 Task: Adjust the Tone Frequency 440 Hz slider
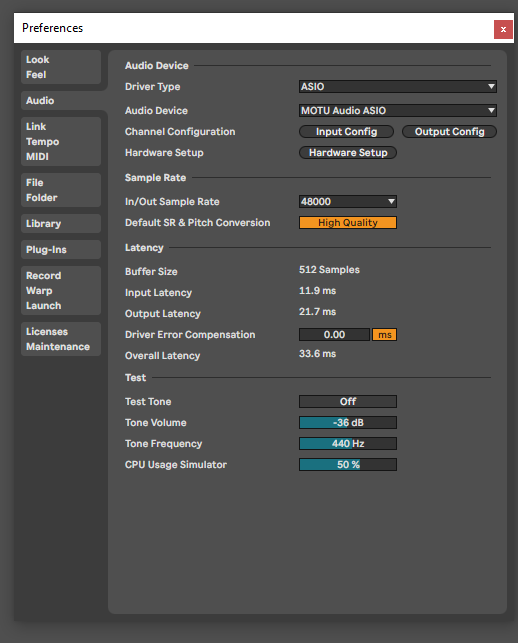click(x=347, y=443)
